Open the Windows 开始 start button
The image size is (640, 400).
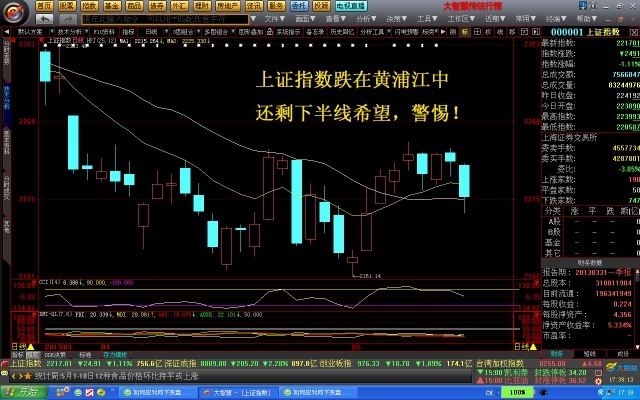click(x=24, y=392)
